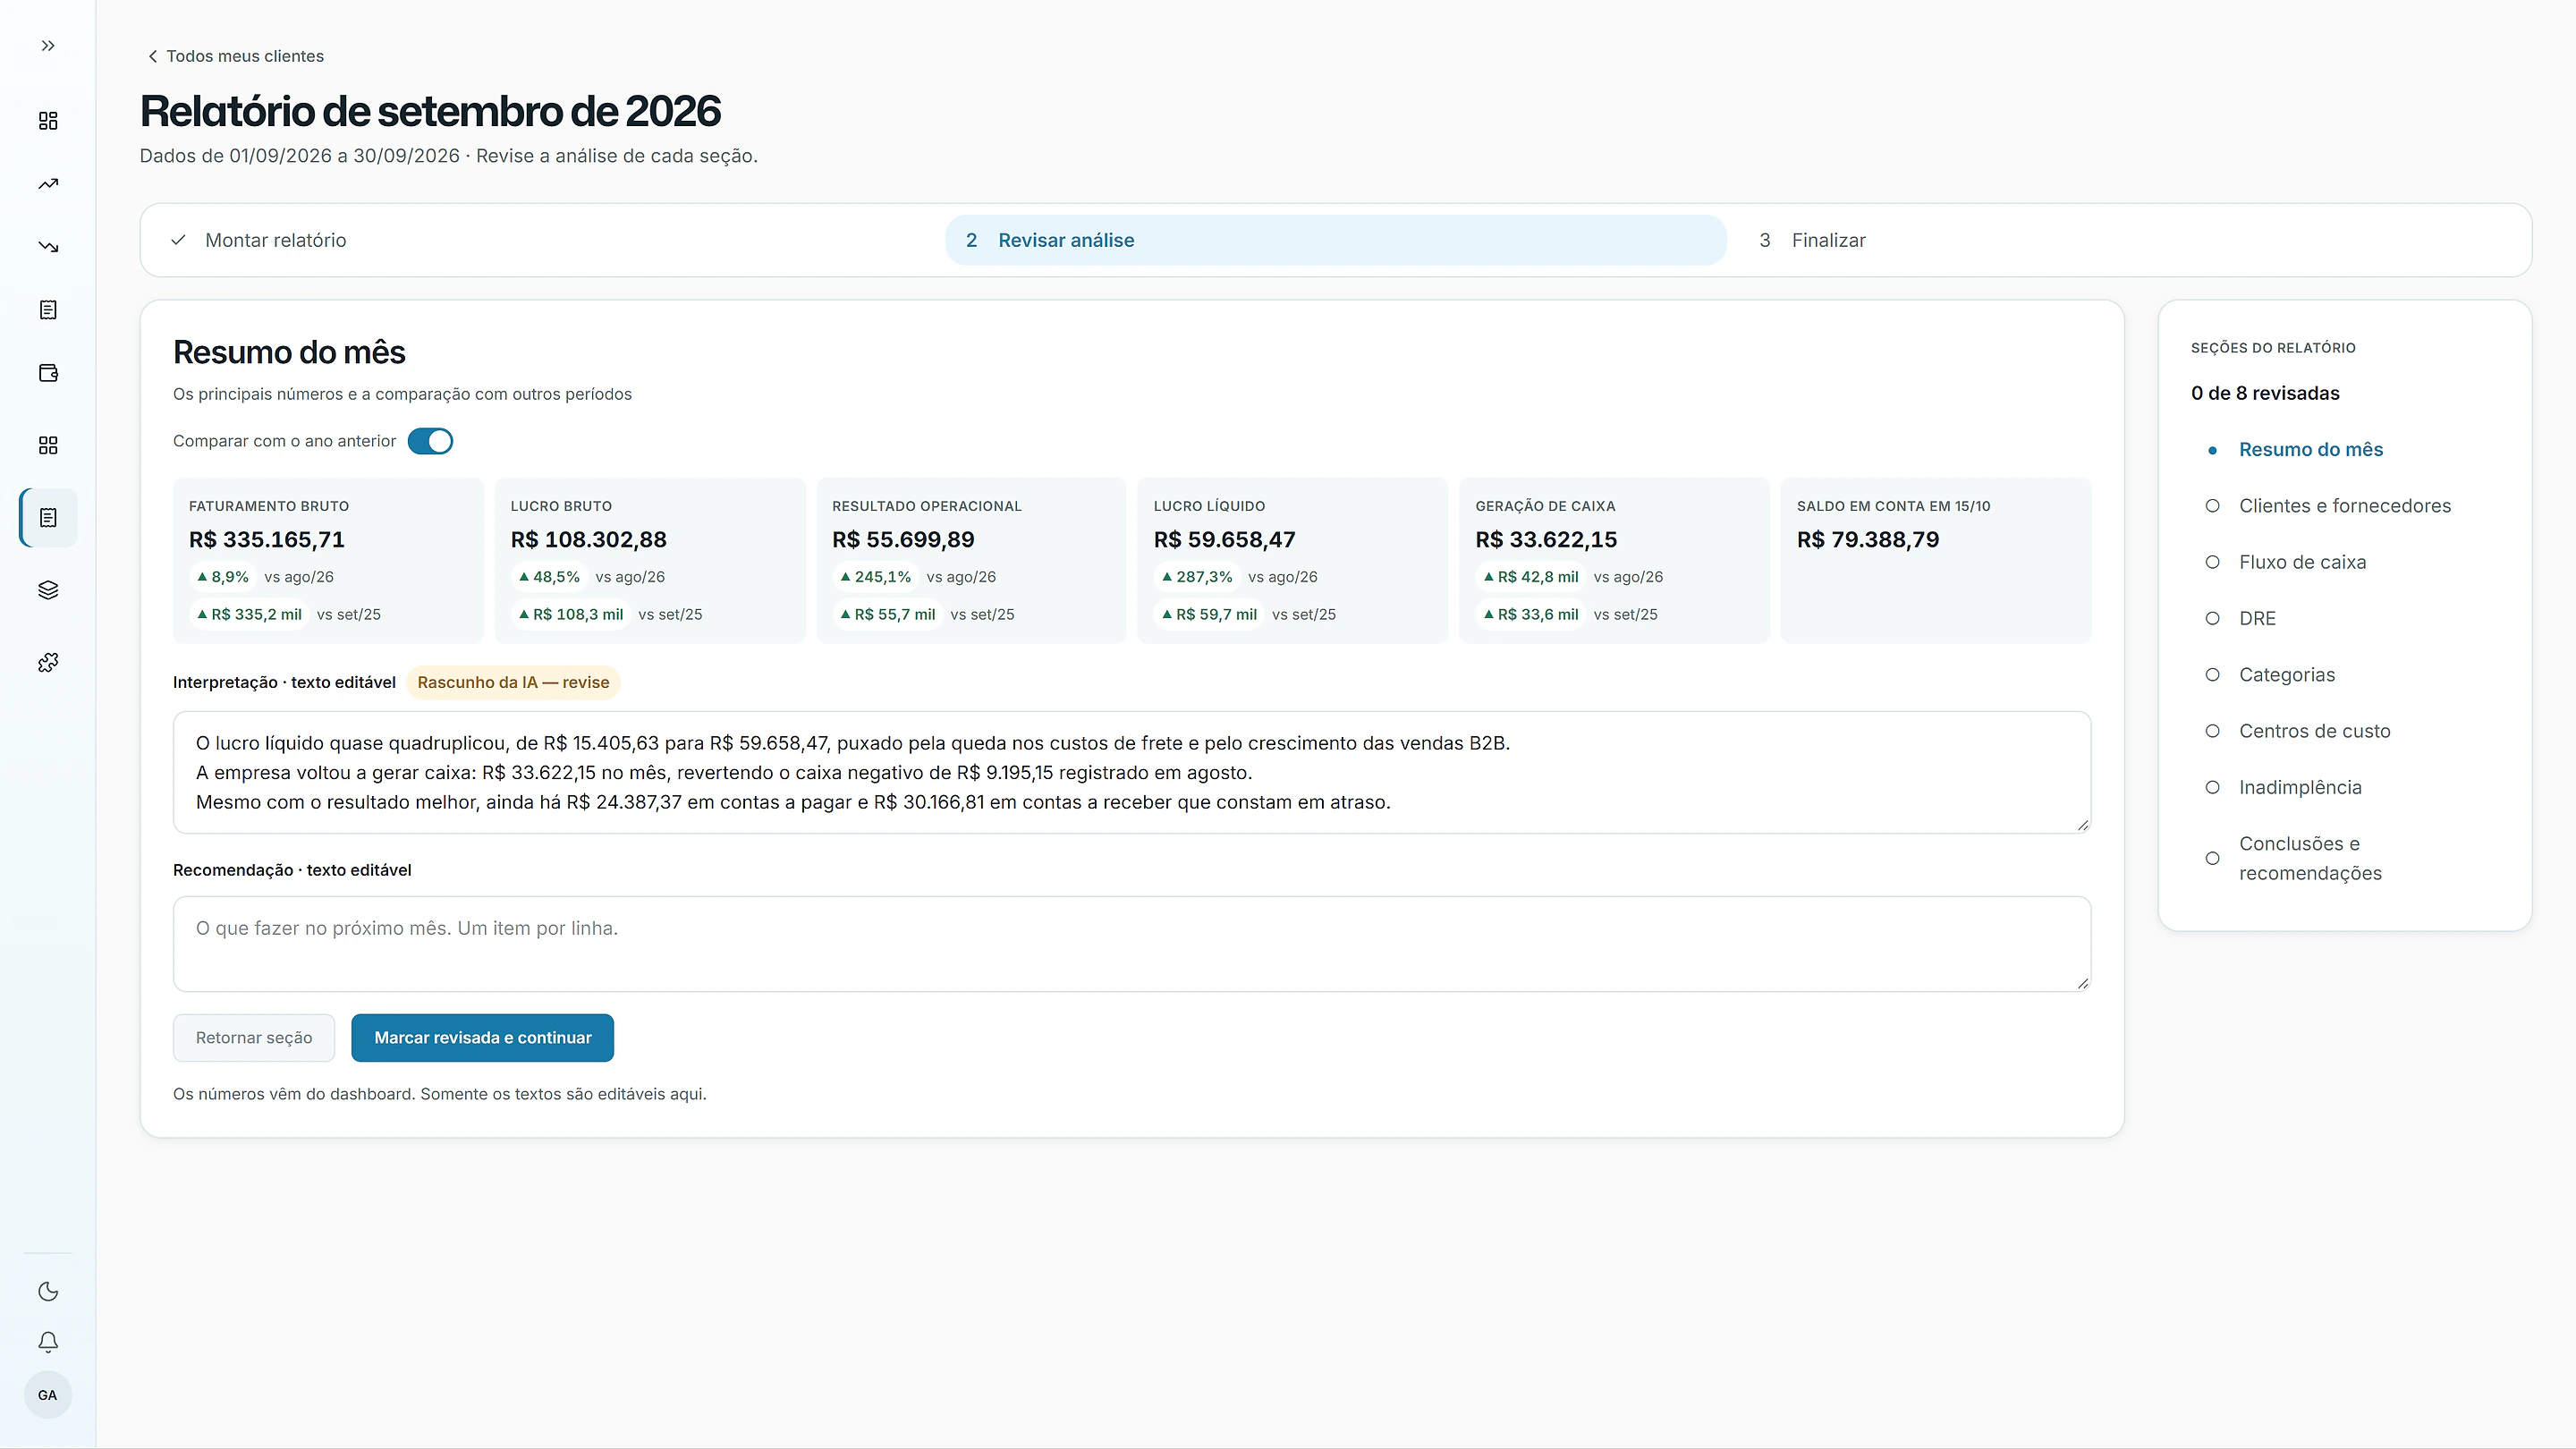This screenshot has height=1449, width=2576.
Task: Click the receipt icon just above the wallet icon
Action: [x=48, y=310]
